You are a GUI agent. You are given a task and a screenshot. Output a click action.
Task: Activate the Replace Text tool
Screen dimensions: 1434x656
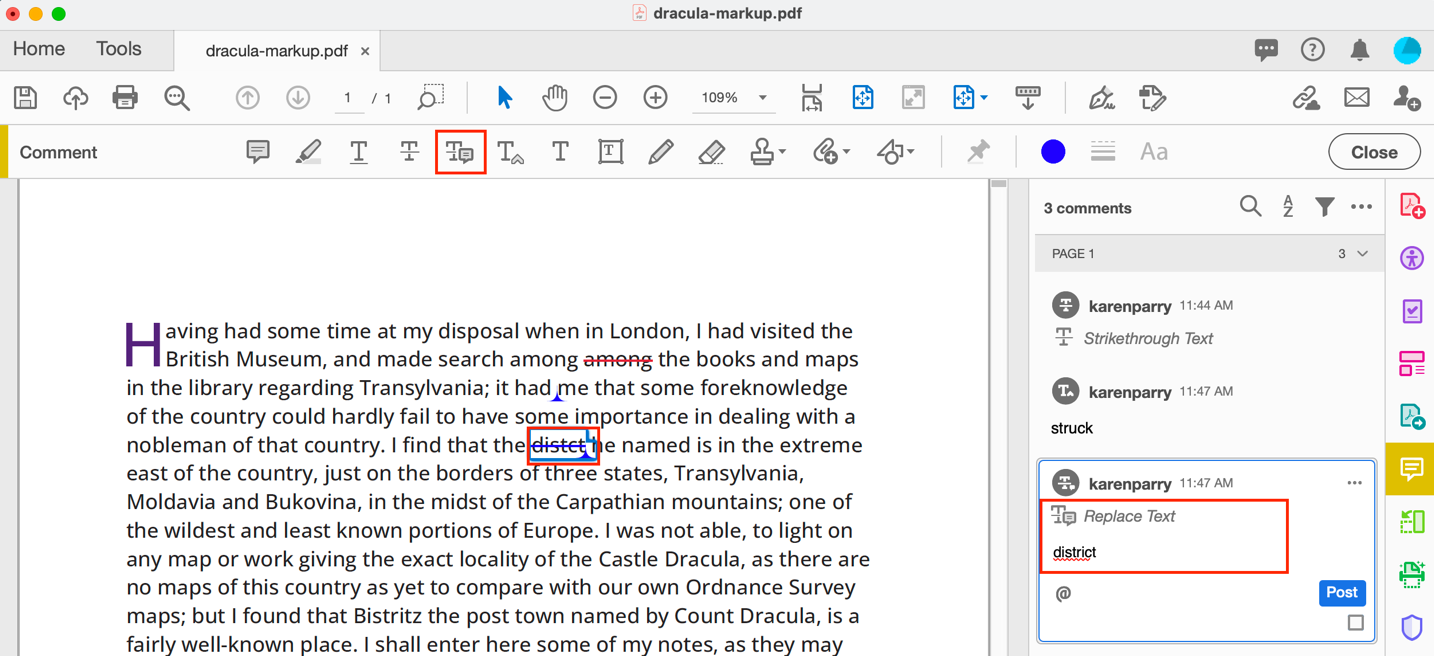tap(460, 152)
